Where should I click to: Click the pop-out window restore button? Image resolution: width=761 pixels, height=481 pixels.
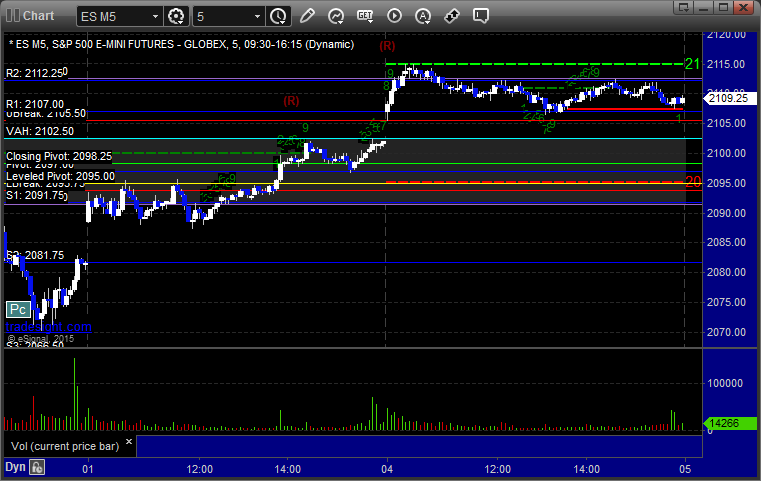(x=684, y=7)
